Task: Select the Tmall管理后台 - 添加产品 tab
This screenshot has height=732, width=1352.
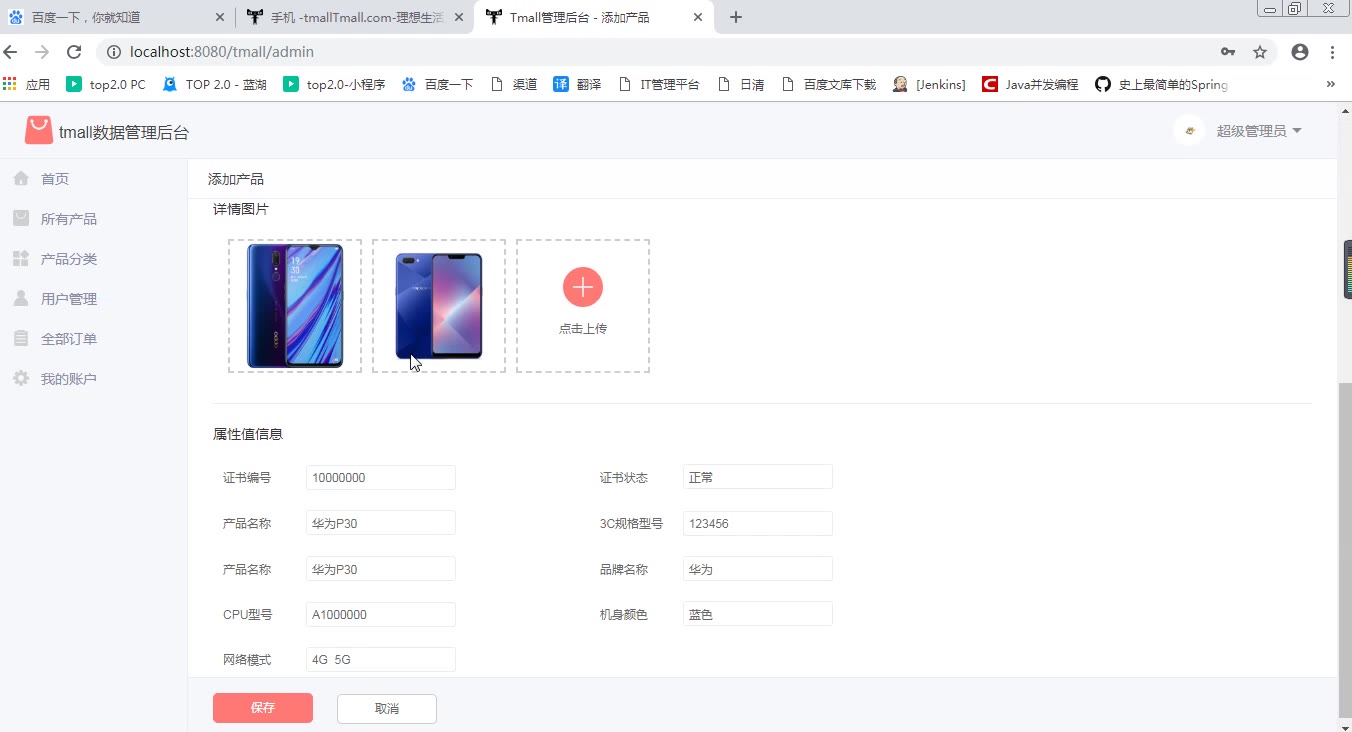Action: click(x=594, y=17)
